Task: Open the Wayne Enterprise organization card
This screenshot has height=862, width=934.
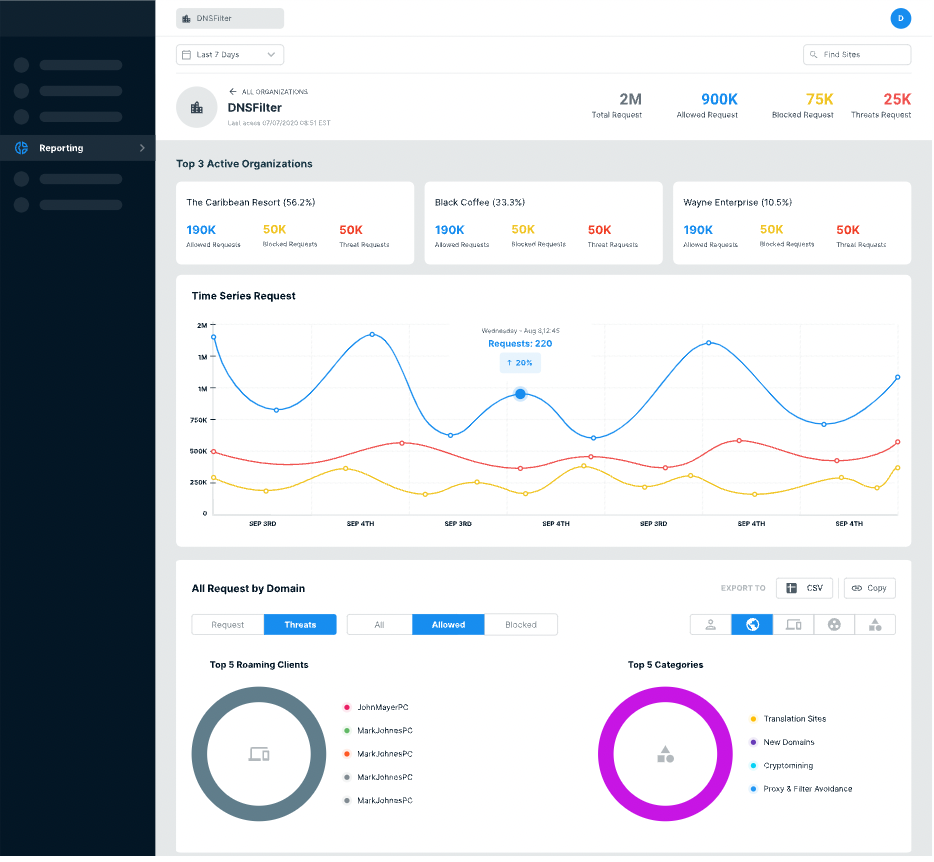Action: click(793, 223)
